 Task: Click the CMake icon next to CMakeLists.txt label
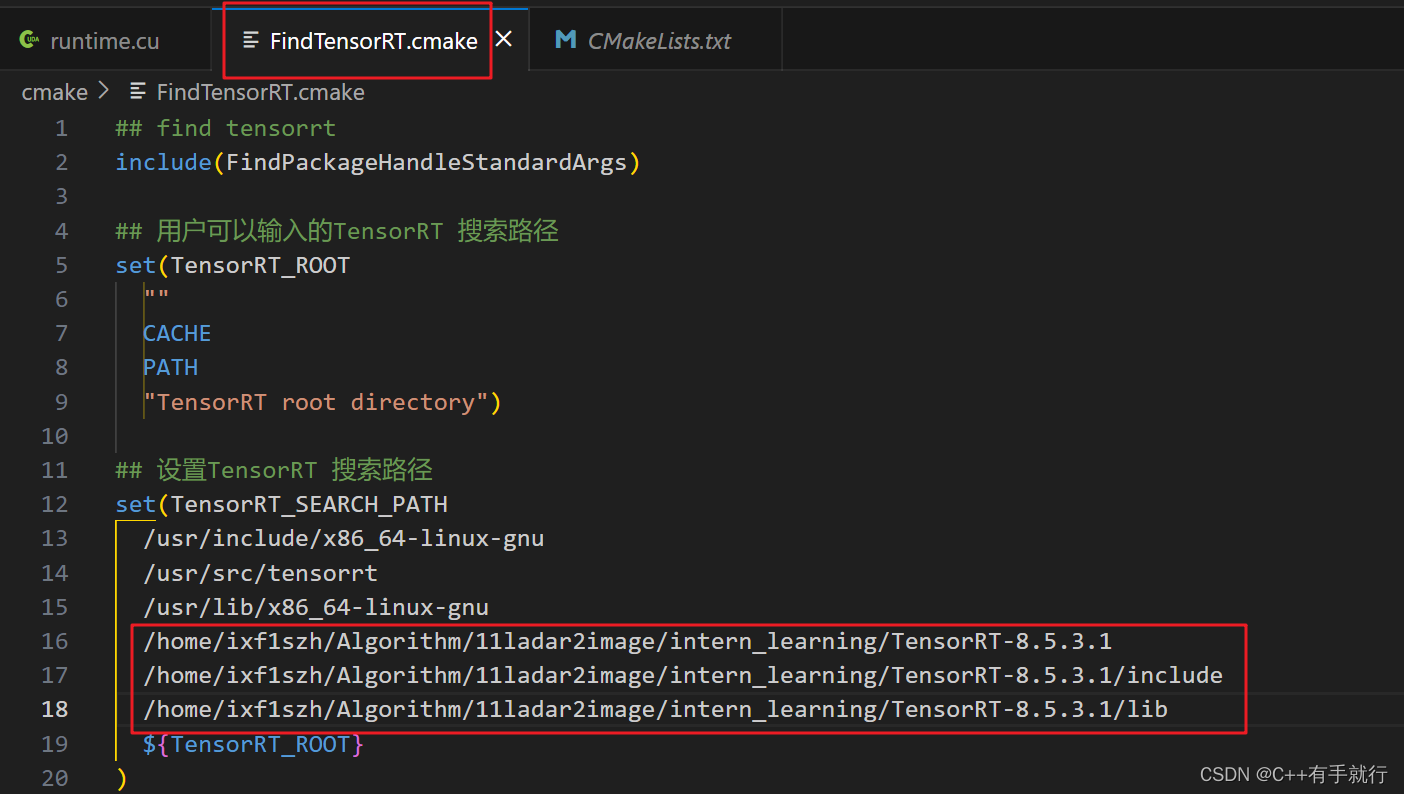[565, 40]
